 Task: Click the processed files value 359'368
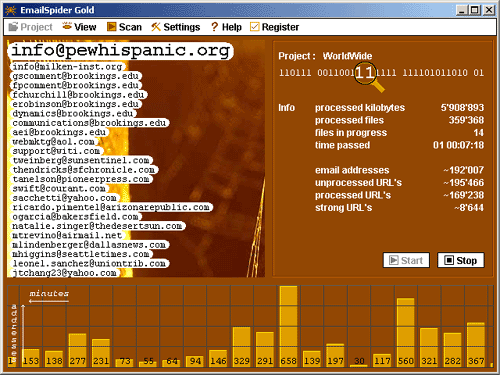(x=466, y=120)
